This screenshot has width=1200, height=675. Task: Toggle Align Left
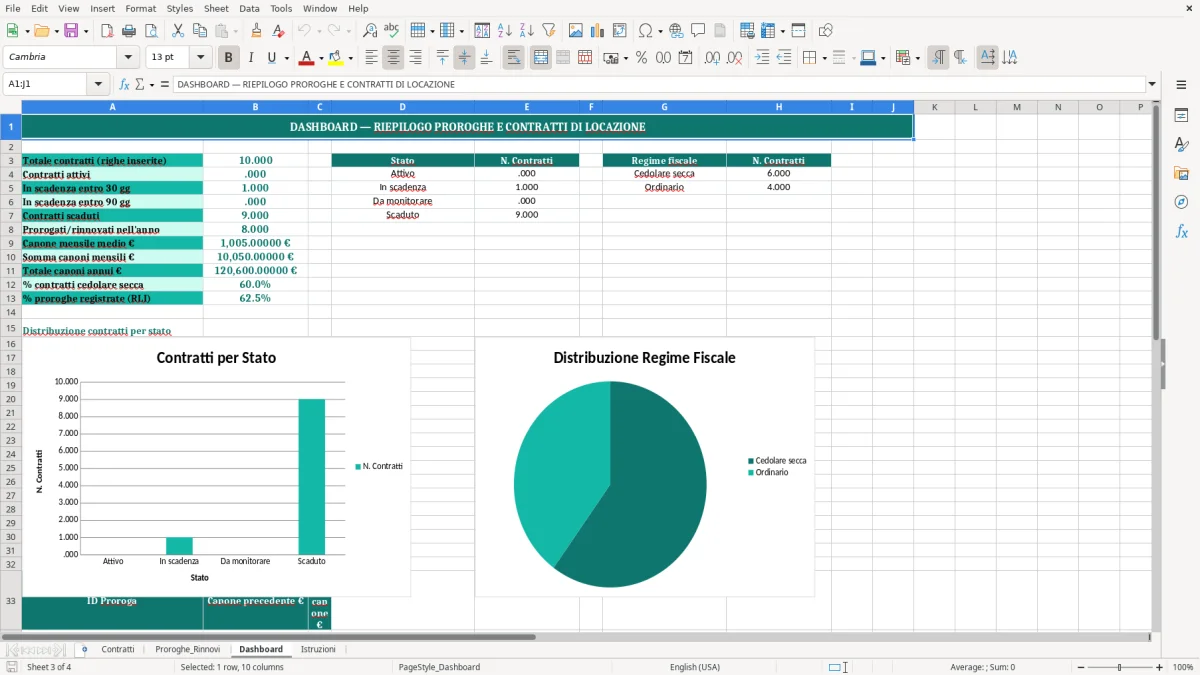[x=371, y=58]
